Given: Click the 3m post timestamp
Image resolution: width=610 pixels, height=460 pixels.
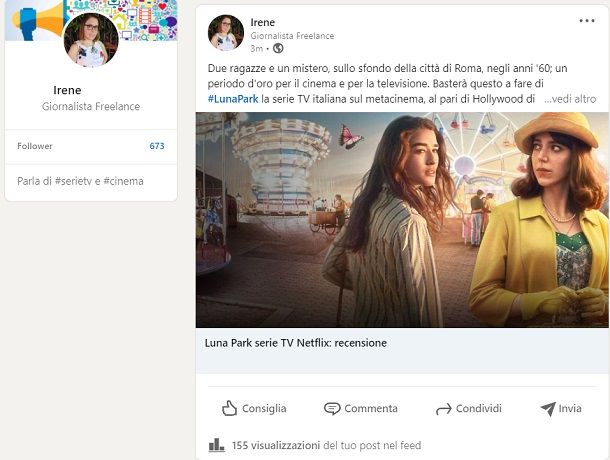Looking at the screenshot, I should coord(256,49).
